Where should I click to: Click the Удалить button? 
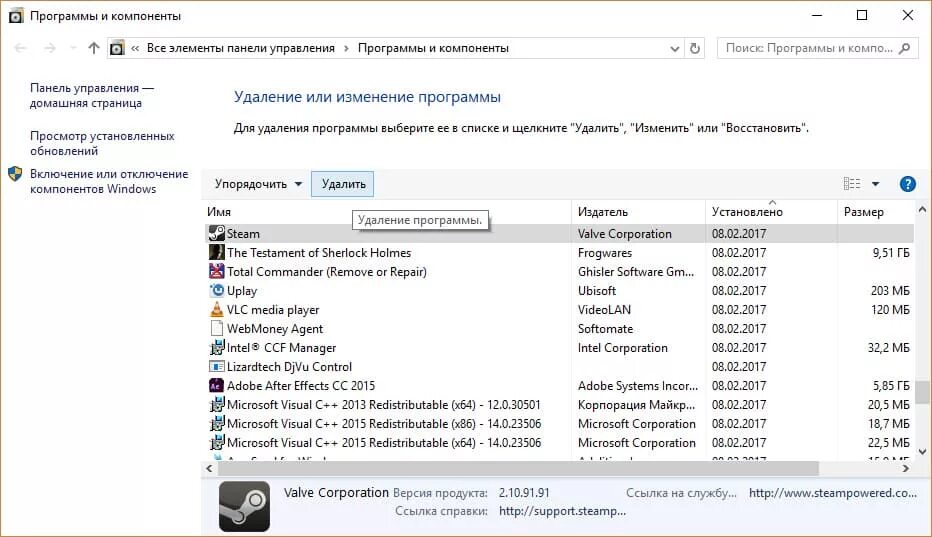coord(343,184)
